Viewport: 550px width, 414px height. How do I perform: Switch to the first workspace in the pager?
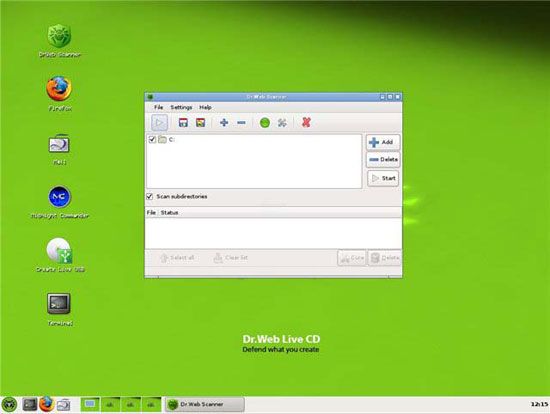90,405
